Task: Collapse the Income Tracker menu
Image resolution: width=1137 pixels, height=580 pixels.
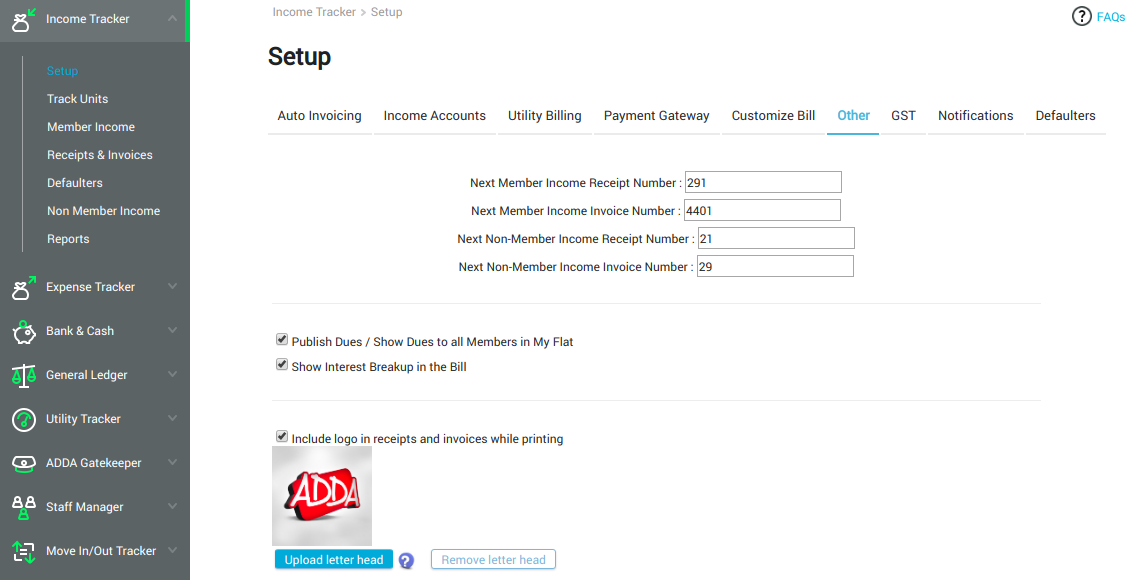Action: (x=173, y=18)
